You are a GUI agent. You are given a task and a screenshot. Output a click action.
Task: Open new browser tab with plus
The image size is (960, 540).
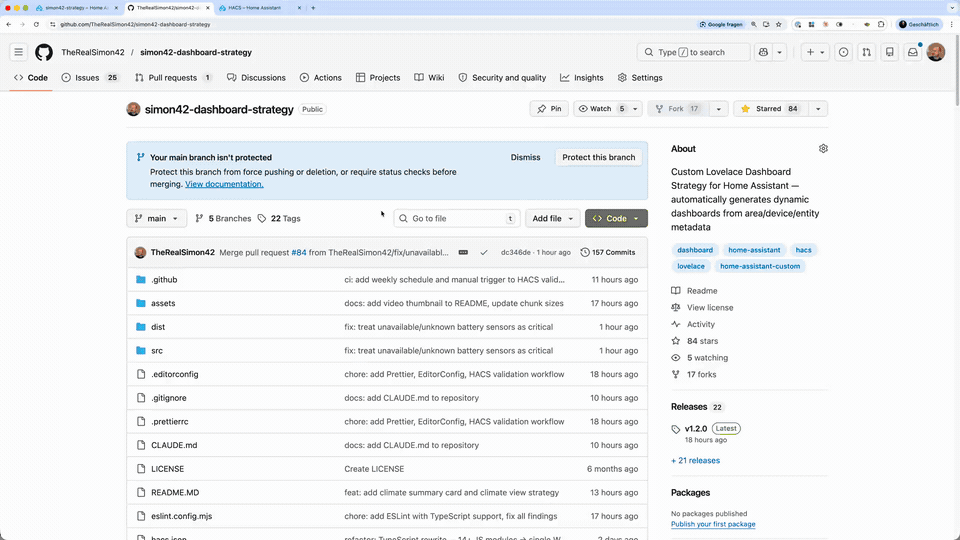(313, 8)
